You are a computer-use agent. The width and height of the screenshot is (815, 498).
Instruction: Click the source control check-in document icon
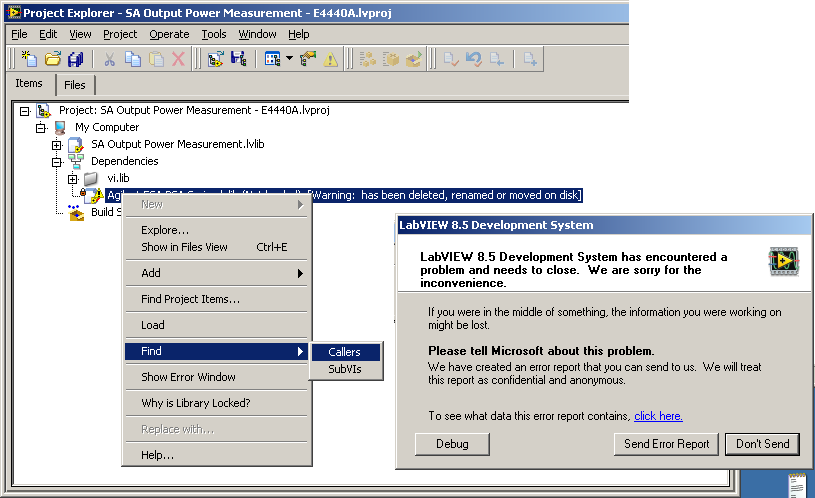[x=450, y=59]
